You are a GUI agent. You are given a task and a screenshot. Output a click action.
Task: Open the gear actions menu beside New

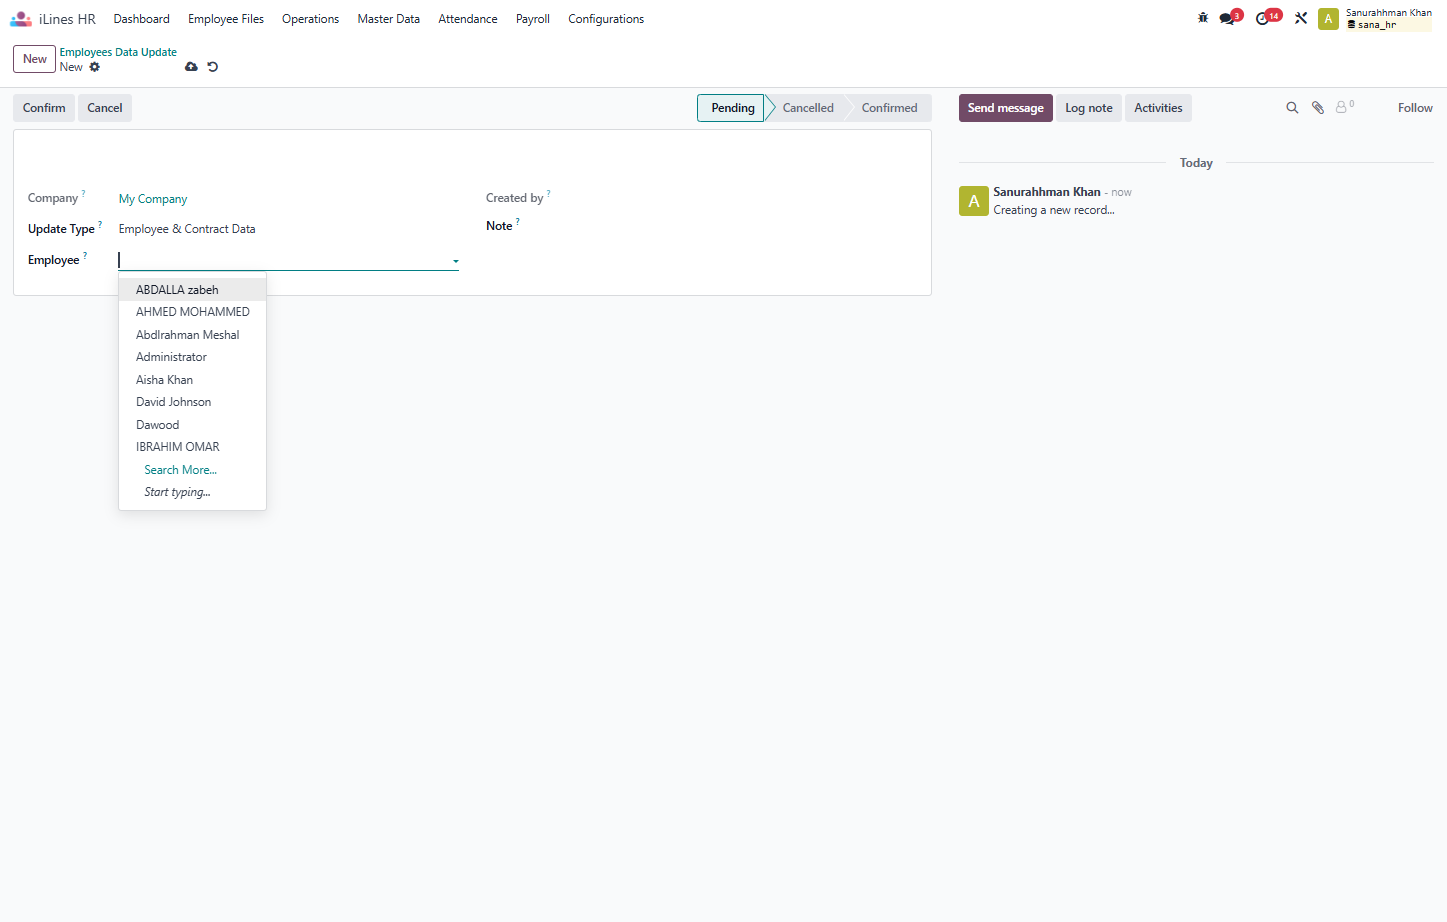(95, 67)
